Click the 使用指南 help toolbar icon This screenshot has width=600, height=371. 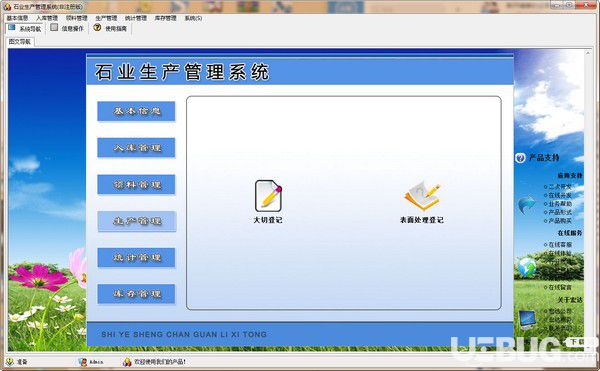97,28
